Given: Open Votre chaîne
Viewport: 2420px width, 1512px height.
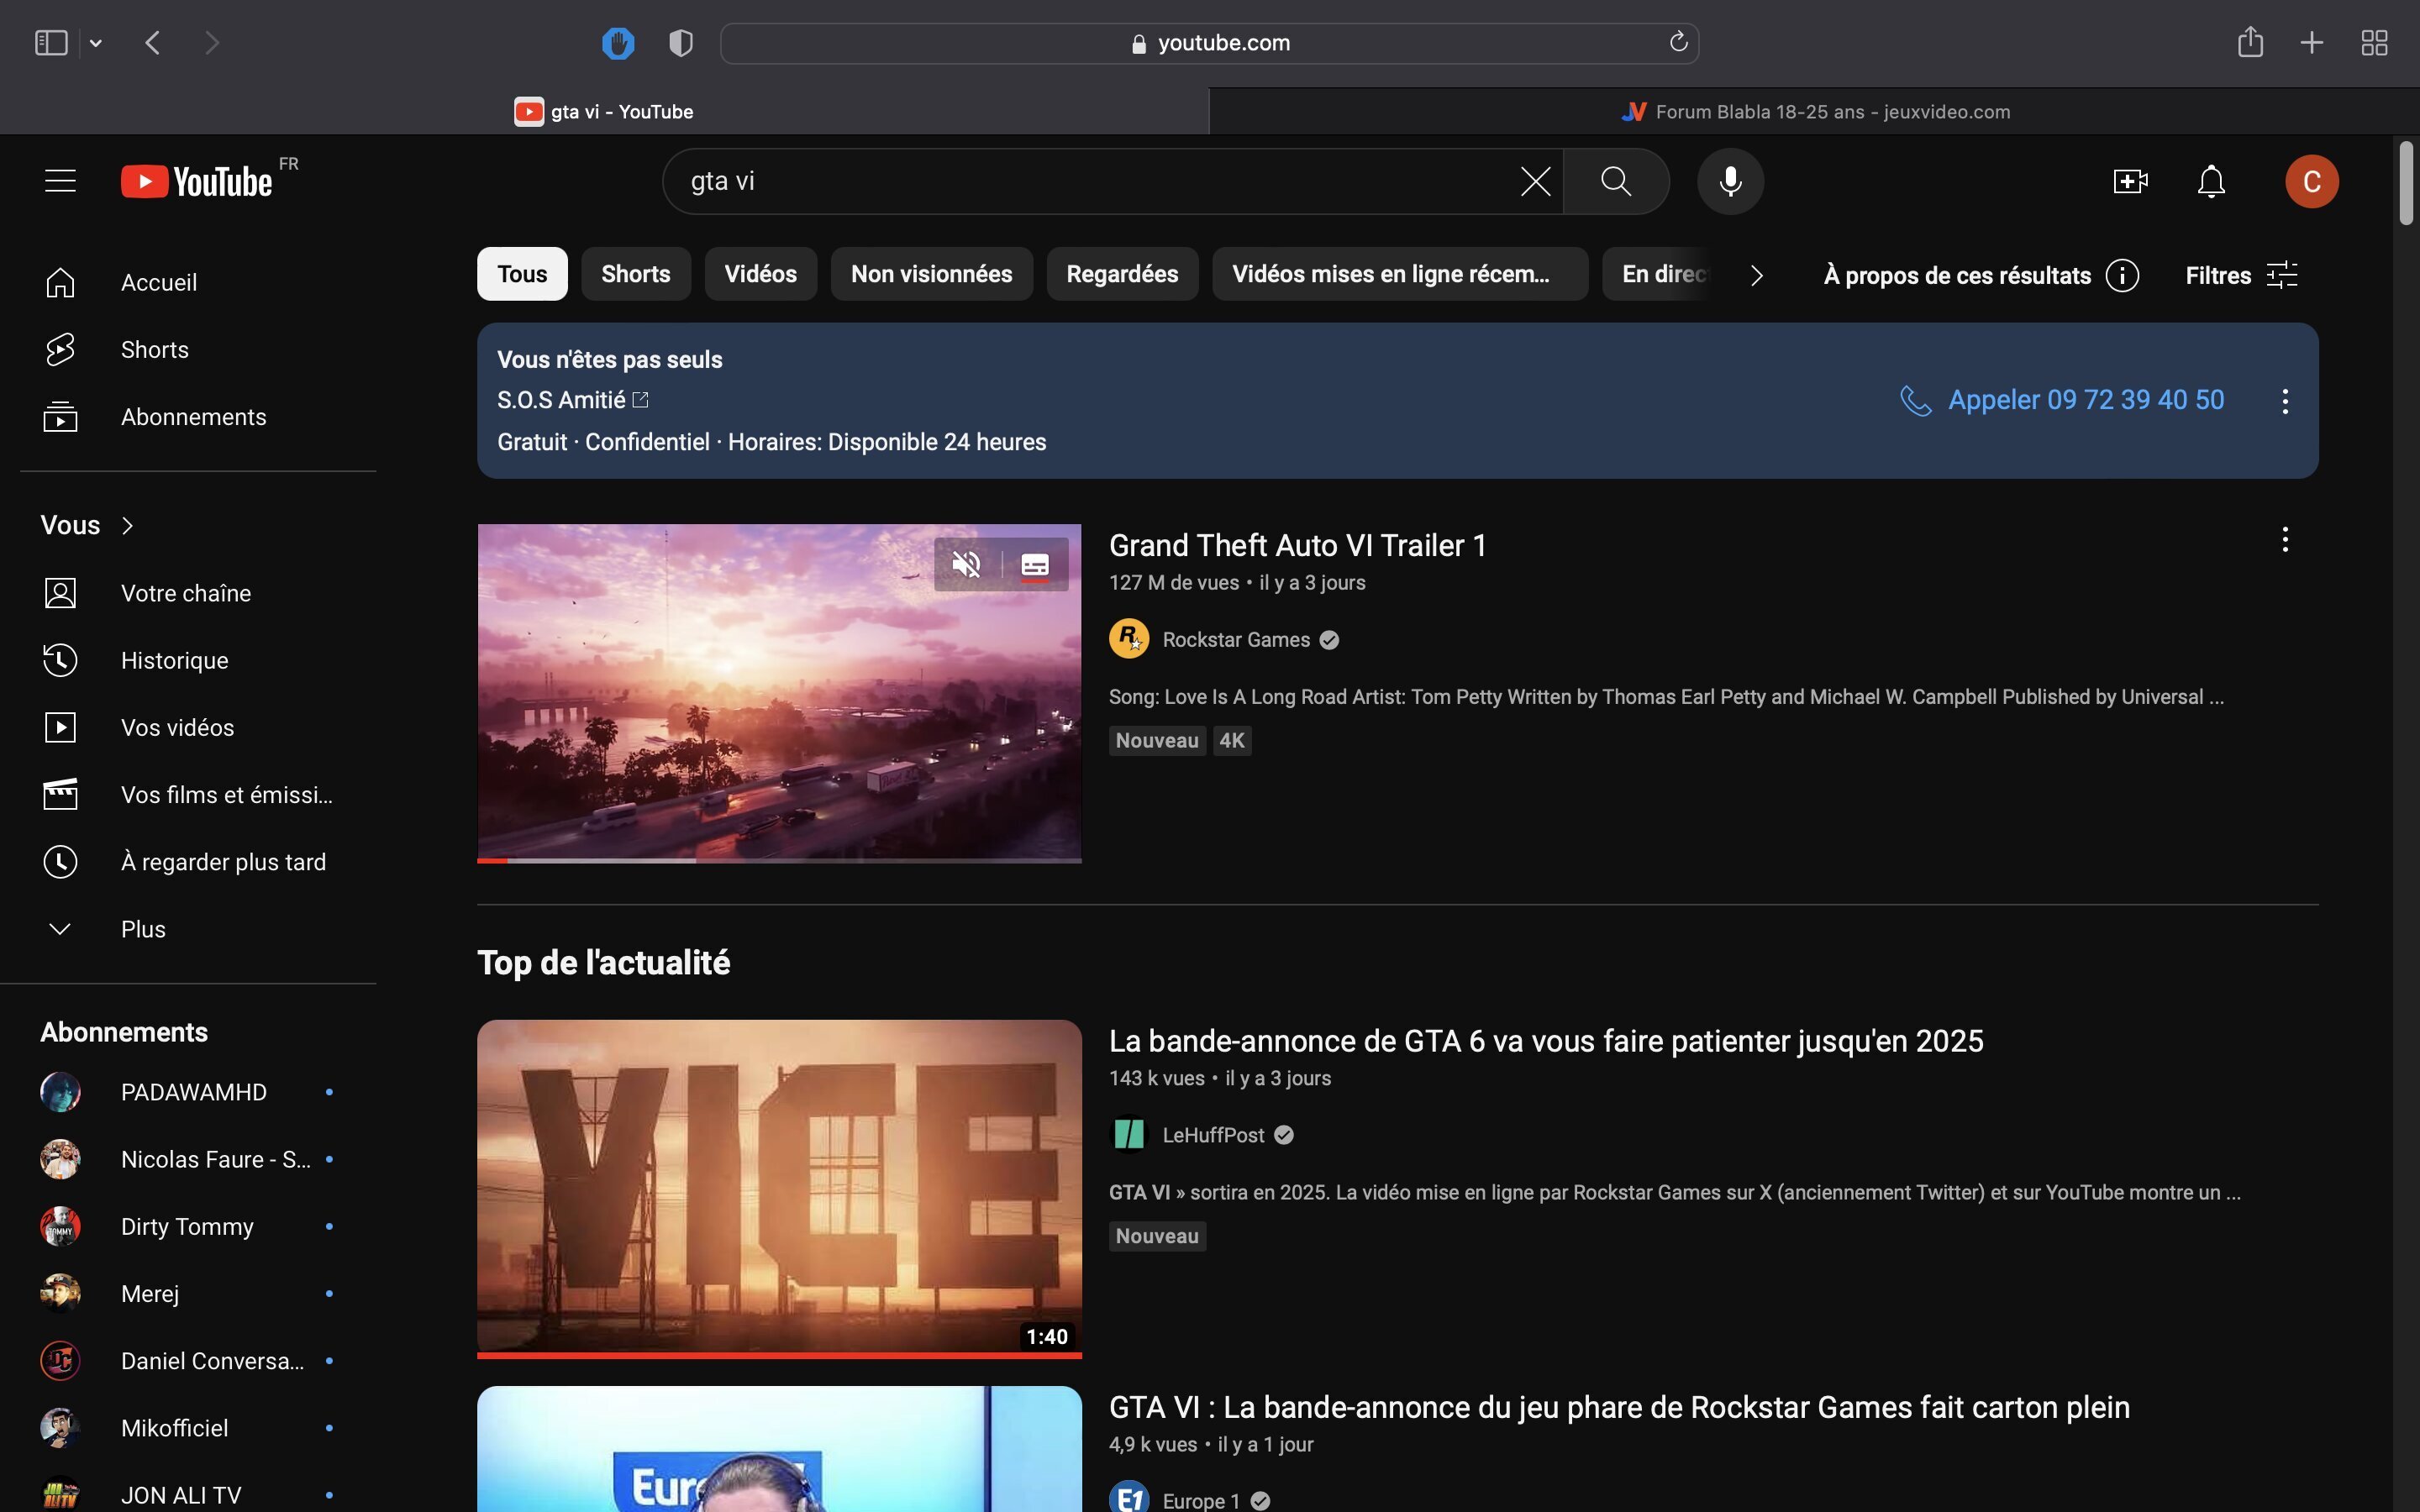Looking at the screenshot, I should pos(198,593).
